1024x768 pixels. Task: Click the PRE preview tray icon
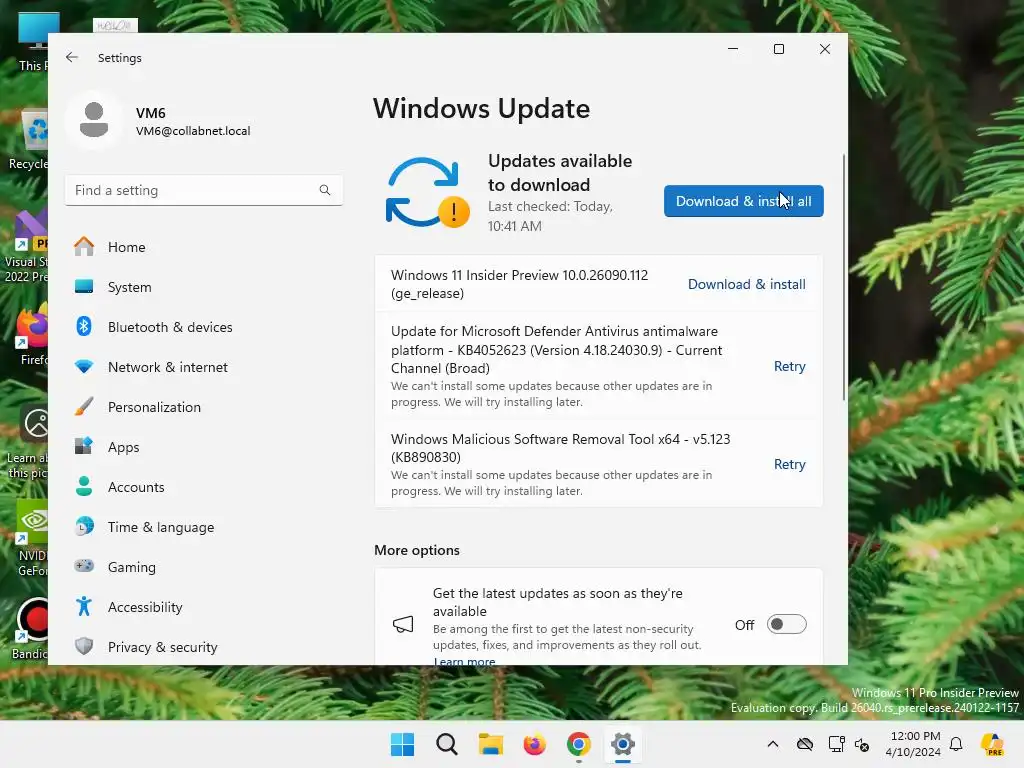(x=993, y=744)
